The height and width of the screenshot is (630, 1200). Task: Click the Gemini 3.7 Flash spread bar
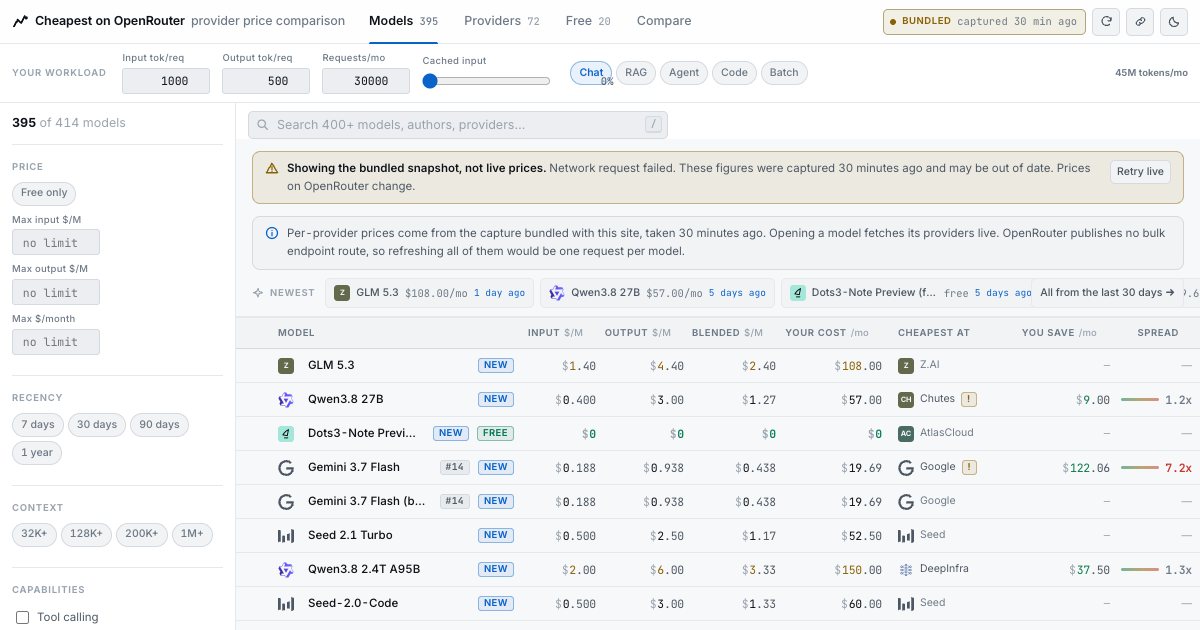(x=1139, y=467)
